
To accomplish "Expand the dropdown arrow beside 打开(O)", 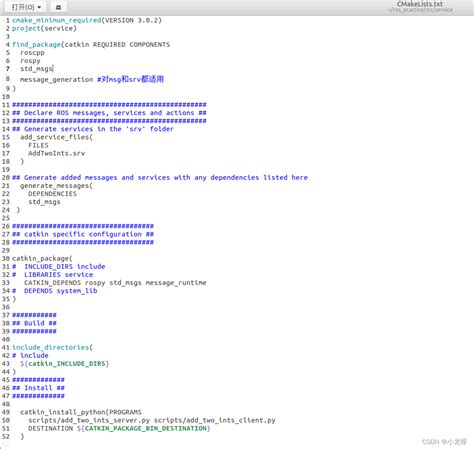I will 39,7.
